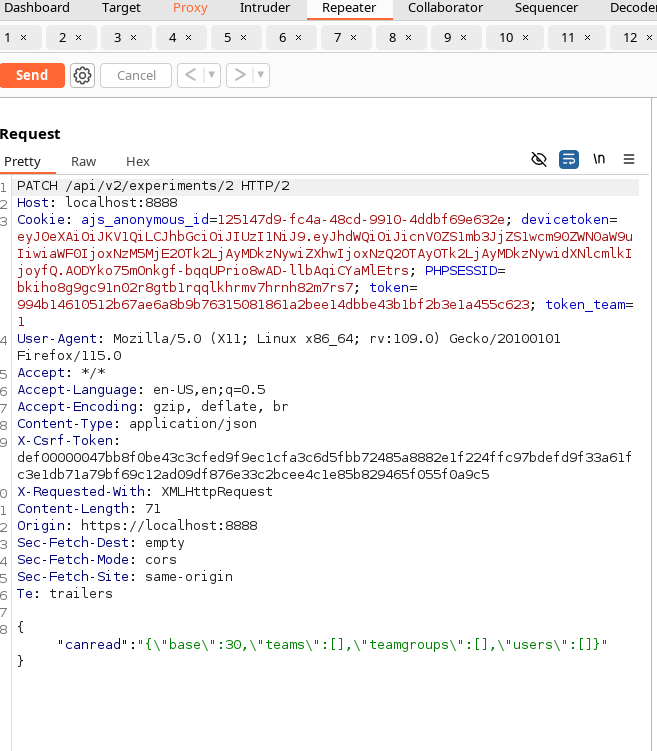Expand the back history dropdown arrow

(211, 75)
